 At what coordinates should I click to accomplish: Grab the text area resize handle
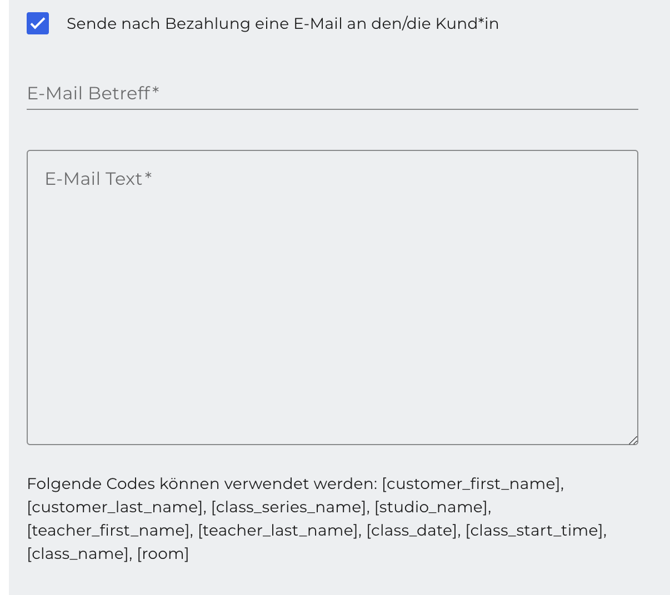pos(632,439)
